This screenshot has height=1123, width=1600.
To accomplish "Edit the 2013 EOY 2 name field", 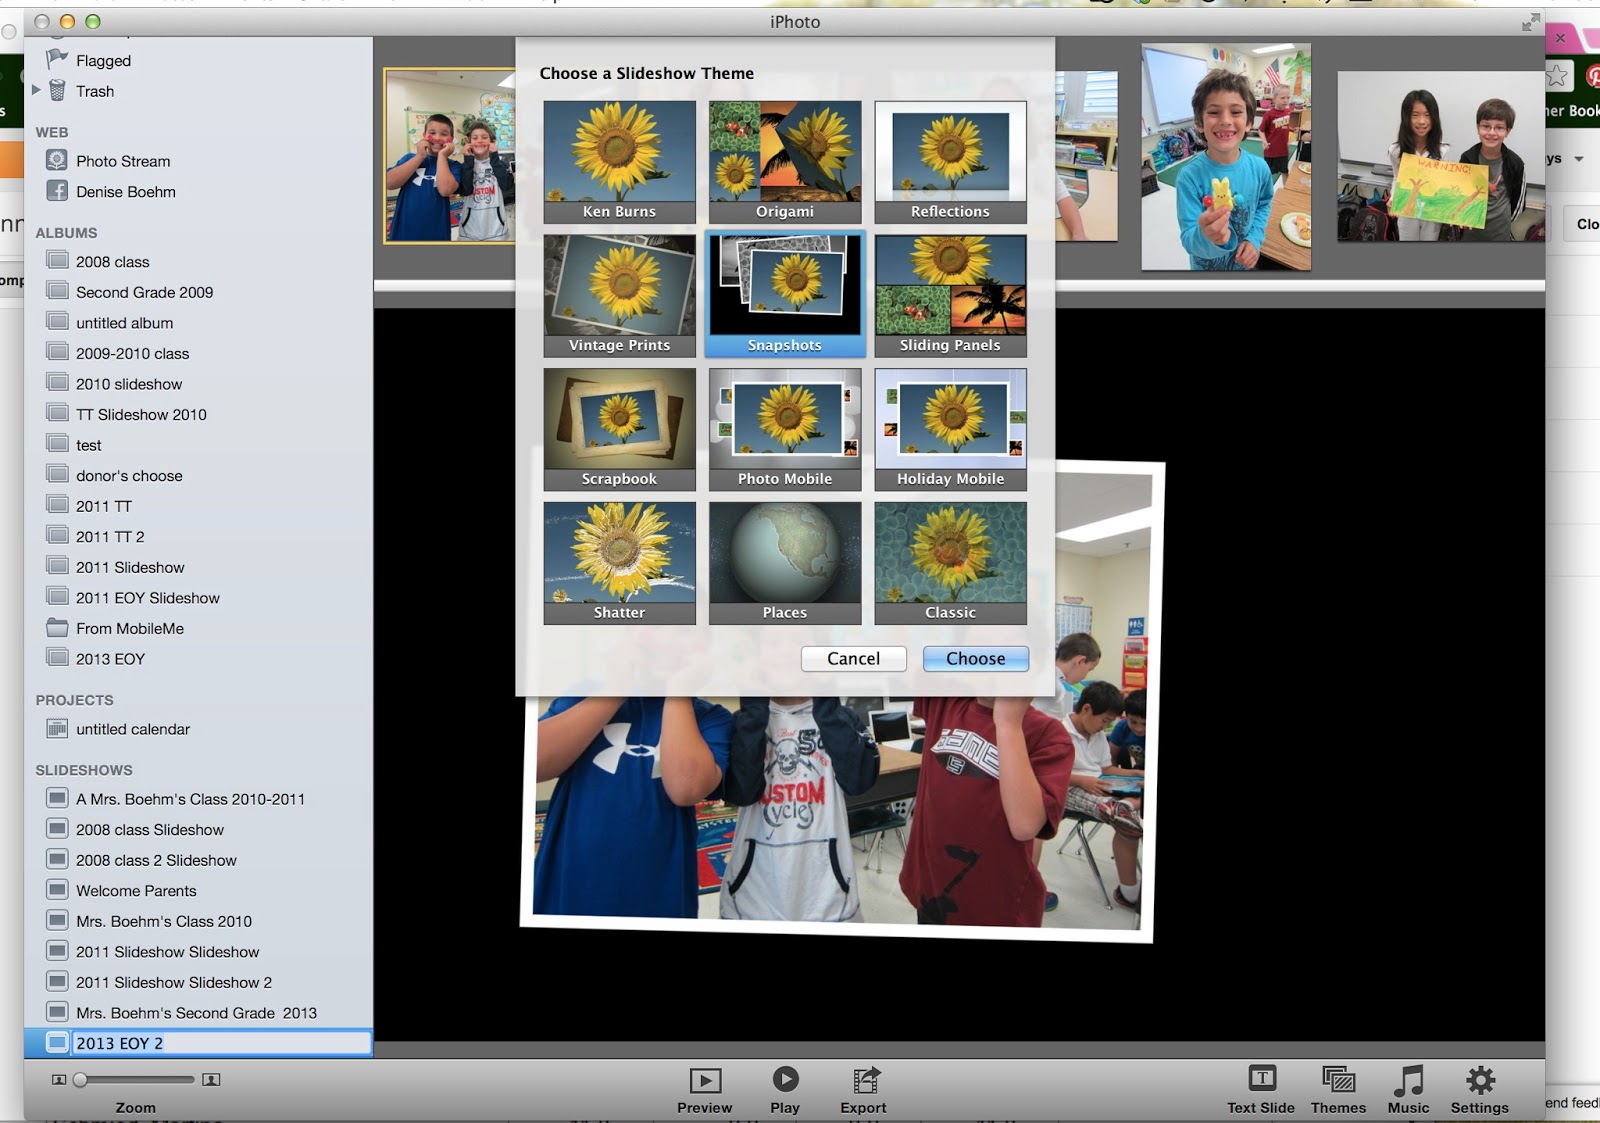I will (x=221, y=1043).
